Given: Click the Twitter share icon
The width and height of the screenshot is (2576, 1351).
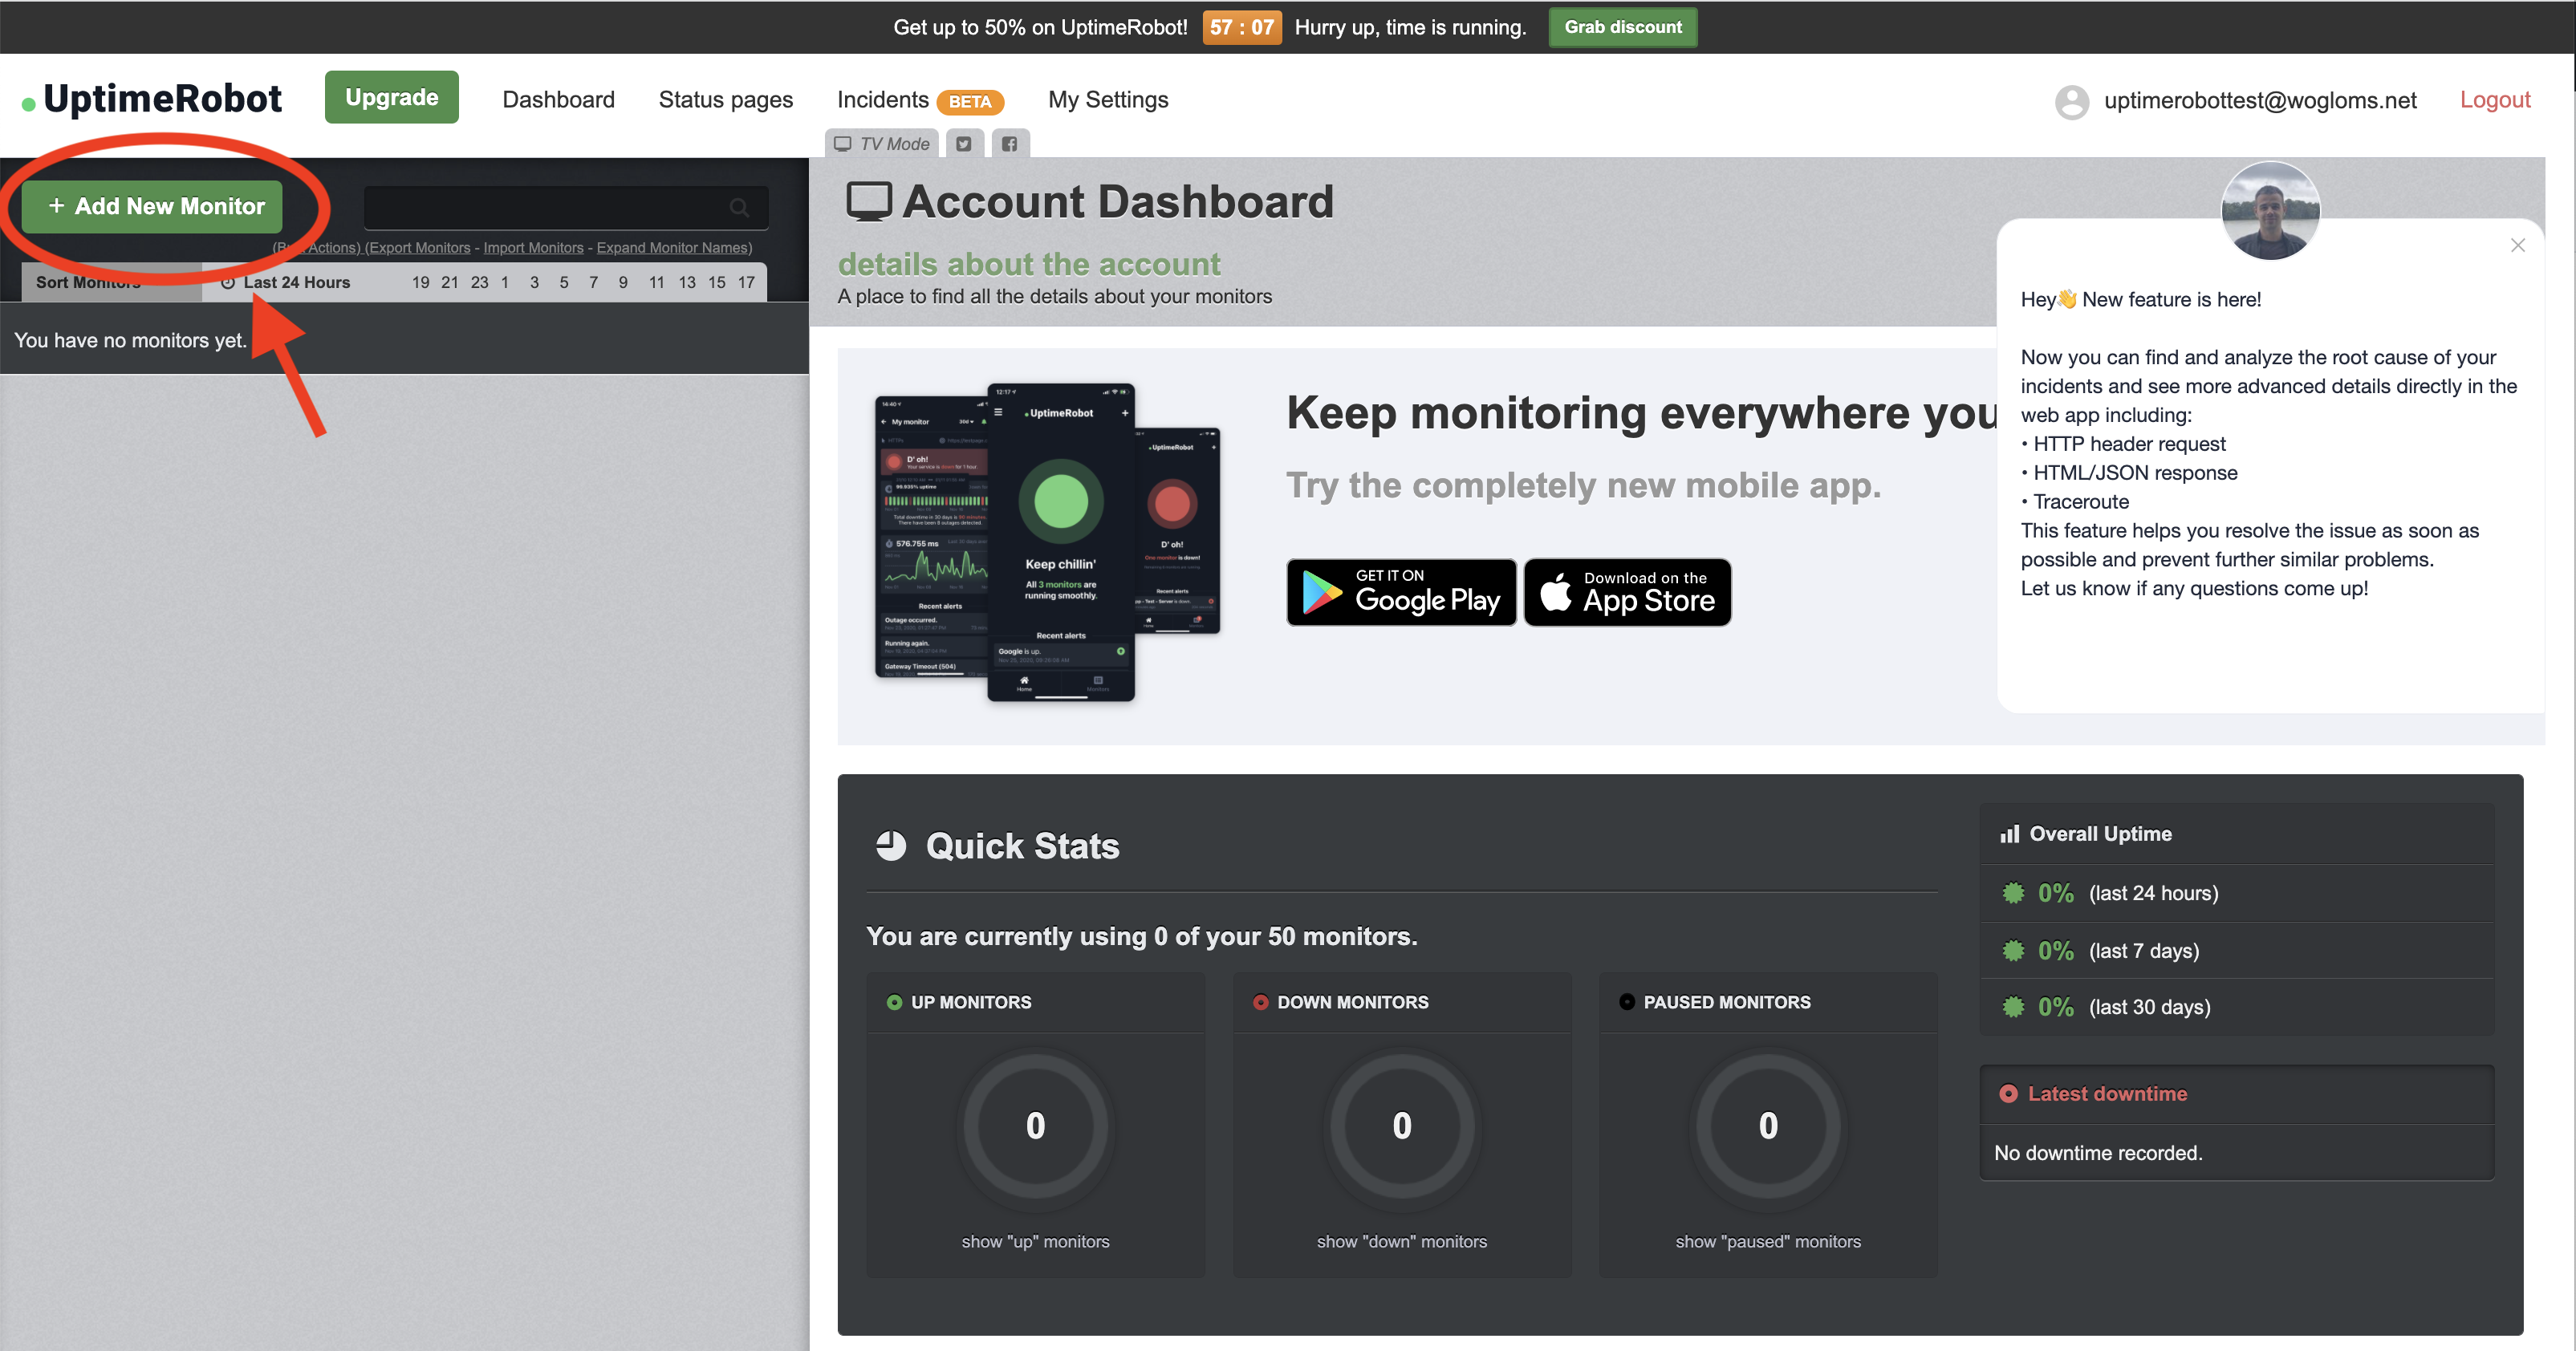Looking at the screenshot, I should tap(963, 144).
